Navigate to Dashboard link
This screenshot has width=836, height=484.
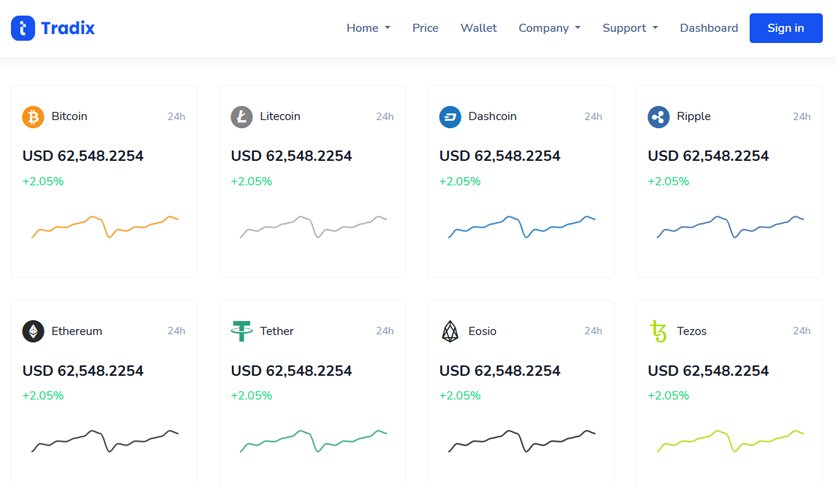709,28
